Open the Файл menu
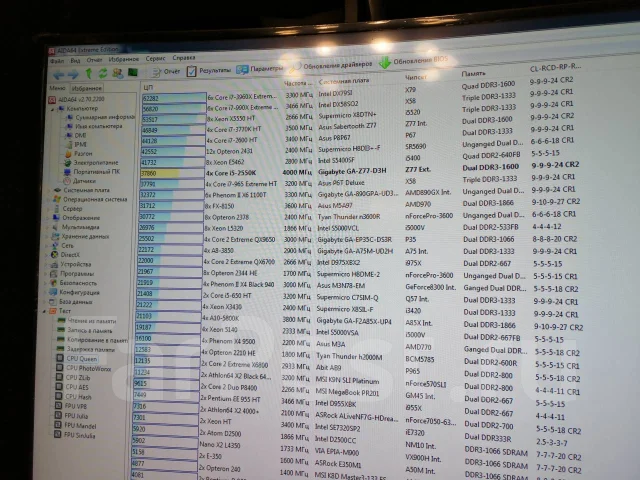Screen dimensions: 640x480 pos(57,61)
